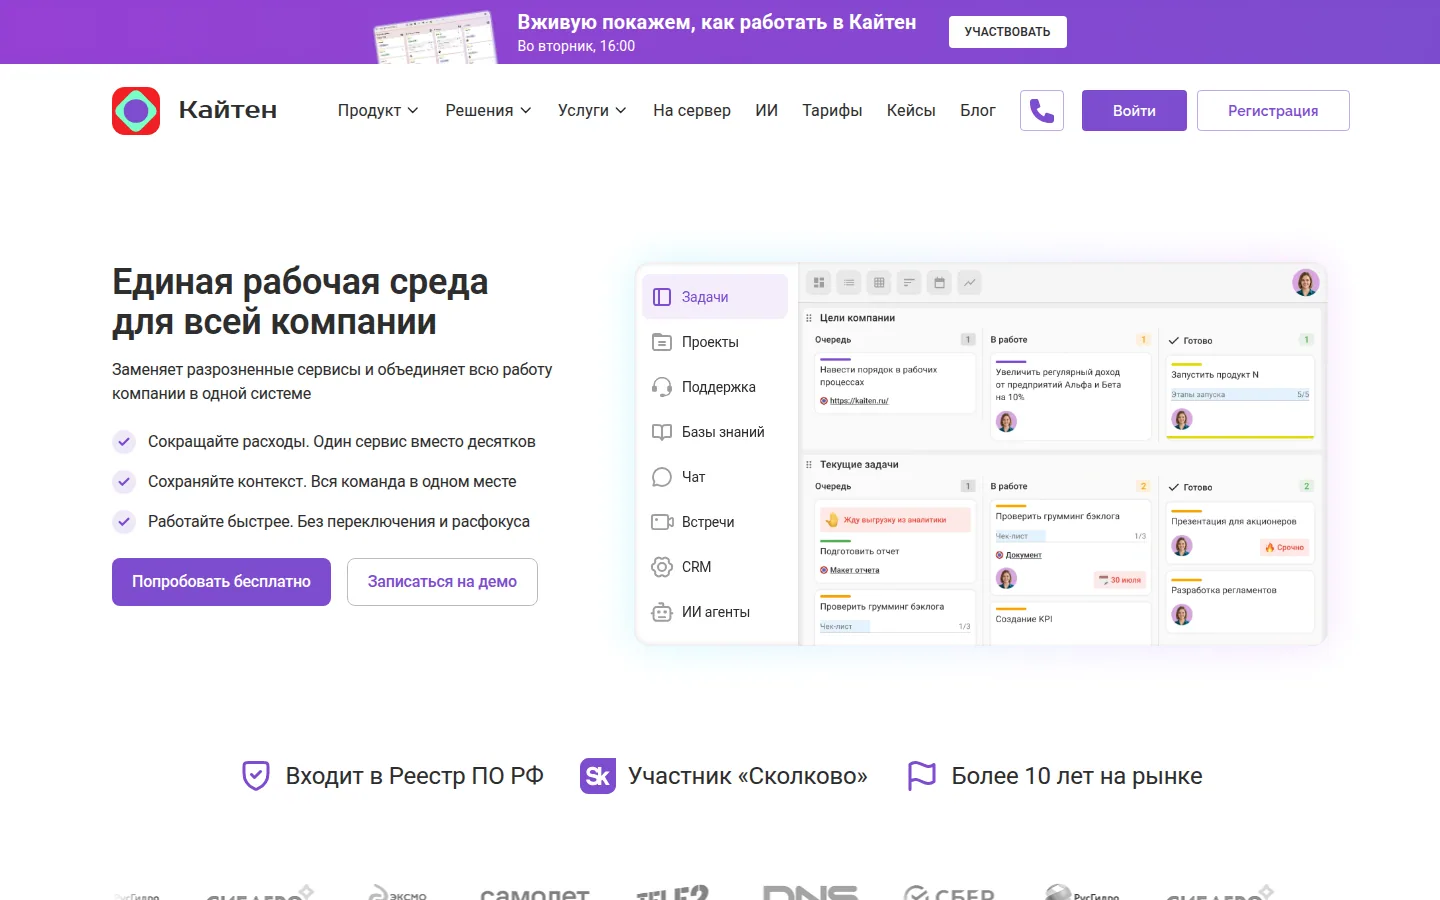This screenshot has height=900, width=1440.
Task: Click the Участвовать banner button
Action: (x=1007, y=32)
